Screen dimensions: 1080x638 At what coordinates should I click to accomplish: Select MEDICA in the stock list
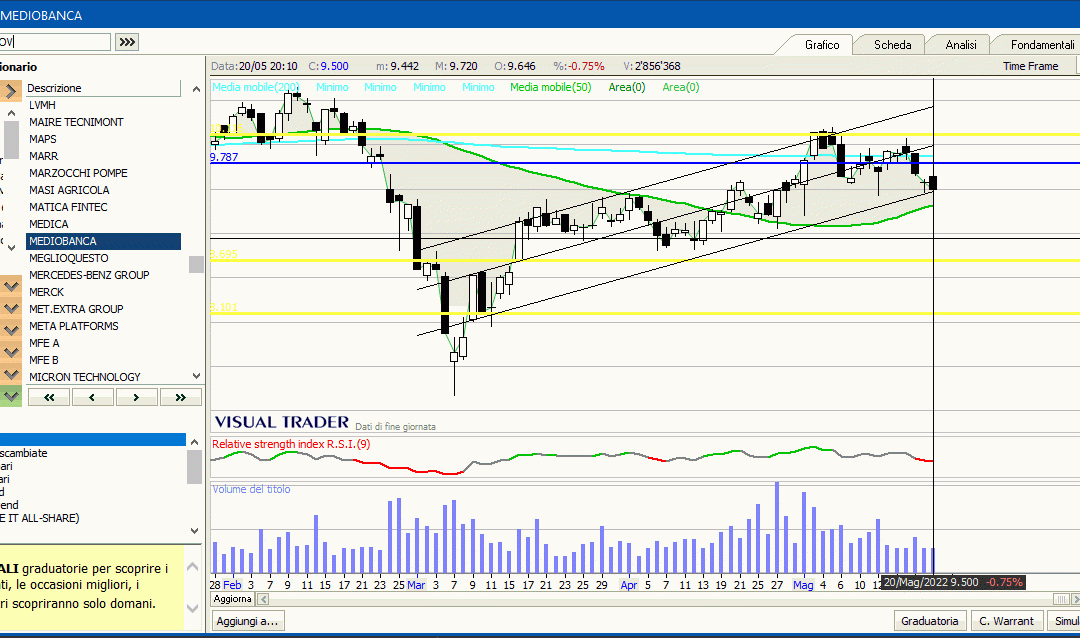click(x=103, y=224)
